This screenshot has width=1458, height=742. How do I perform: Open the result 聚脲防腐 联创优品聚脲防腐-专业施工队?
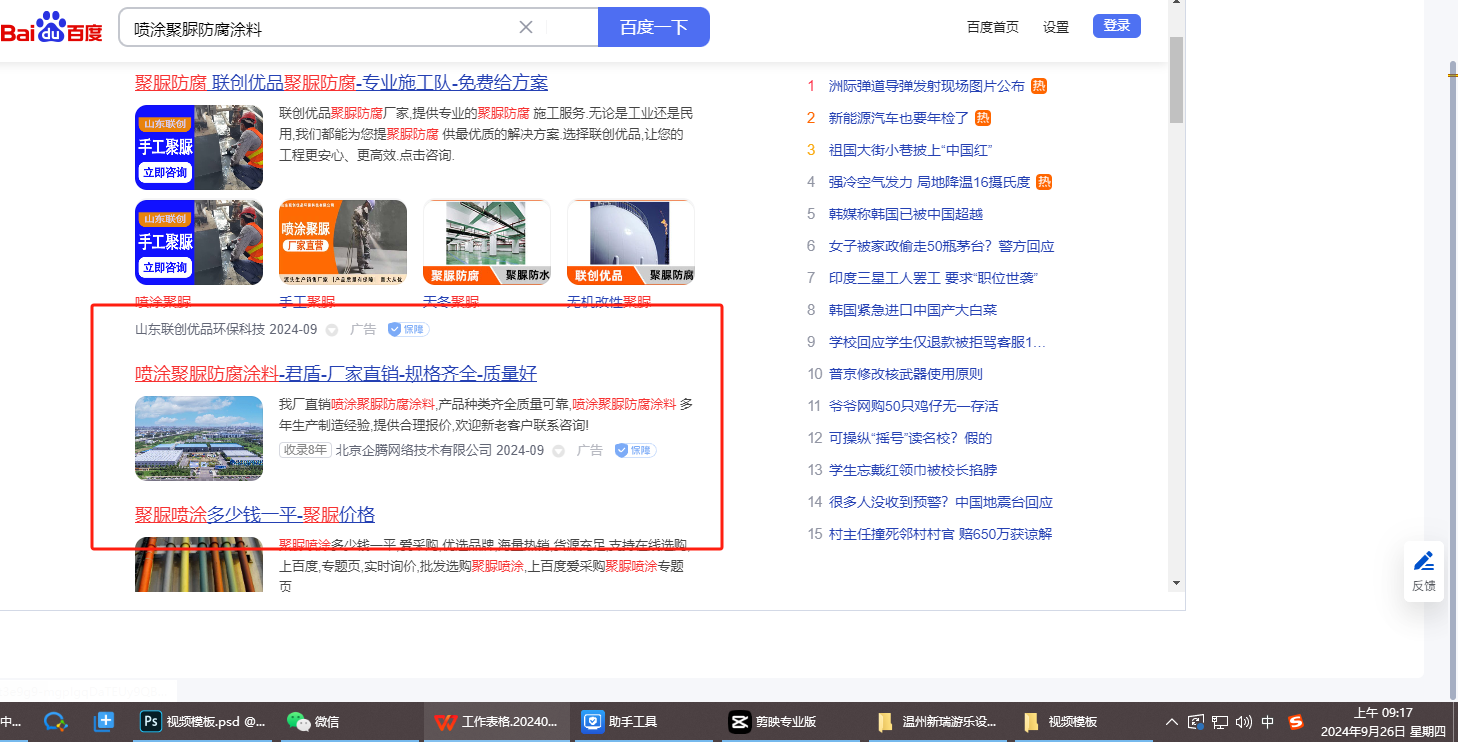pos(342,83)
